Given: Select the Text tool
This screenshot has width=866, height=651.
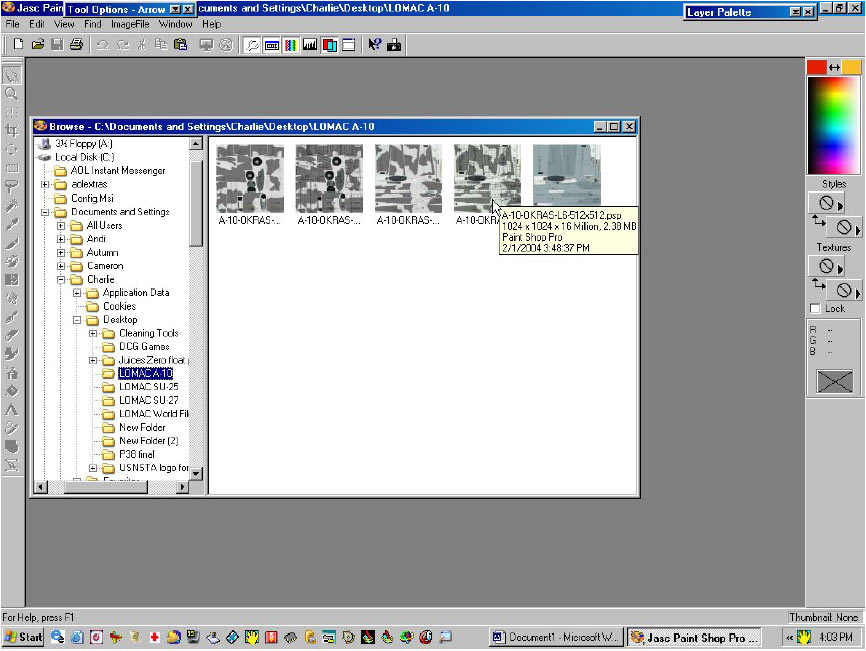Looking at the screenshot, I should tap(12, 410).
